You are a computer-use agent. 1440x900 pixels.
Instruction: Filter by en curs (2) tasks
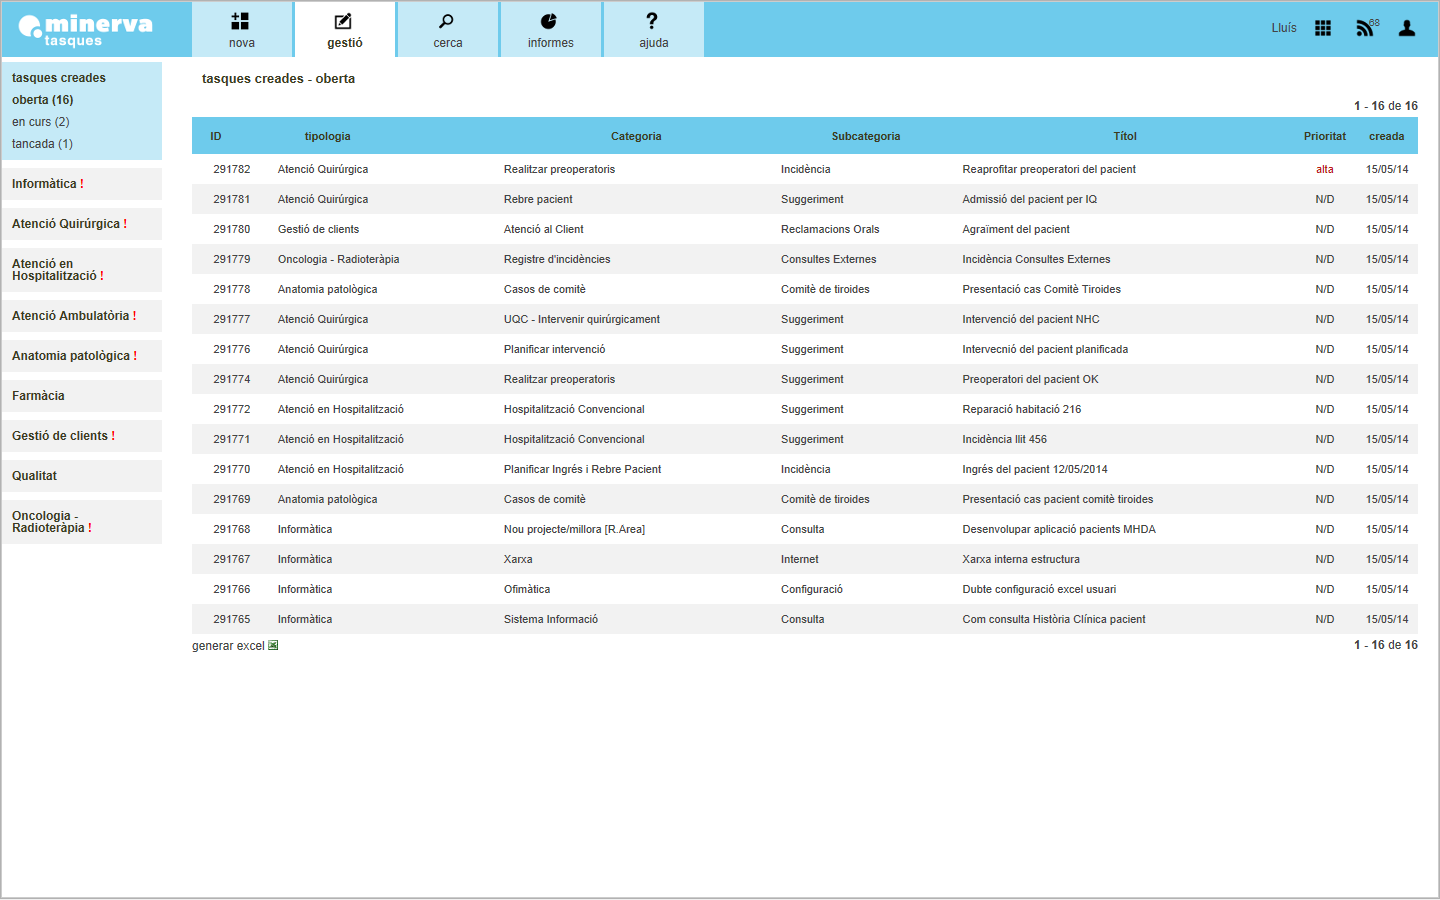[x=41, y=122]
